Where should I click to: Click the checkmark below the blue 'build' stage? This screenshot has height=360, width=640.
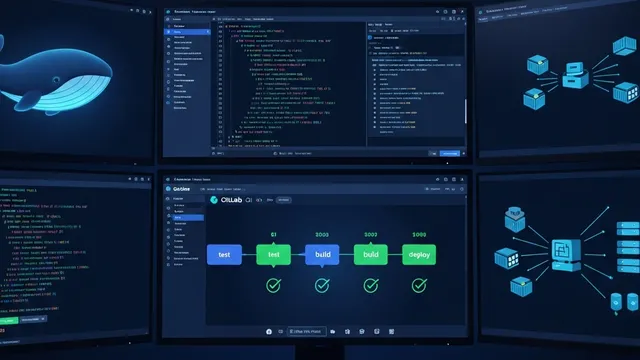[x=322, y=285]
